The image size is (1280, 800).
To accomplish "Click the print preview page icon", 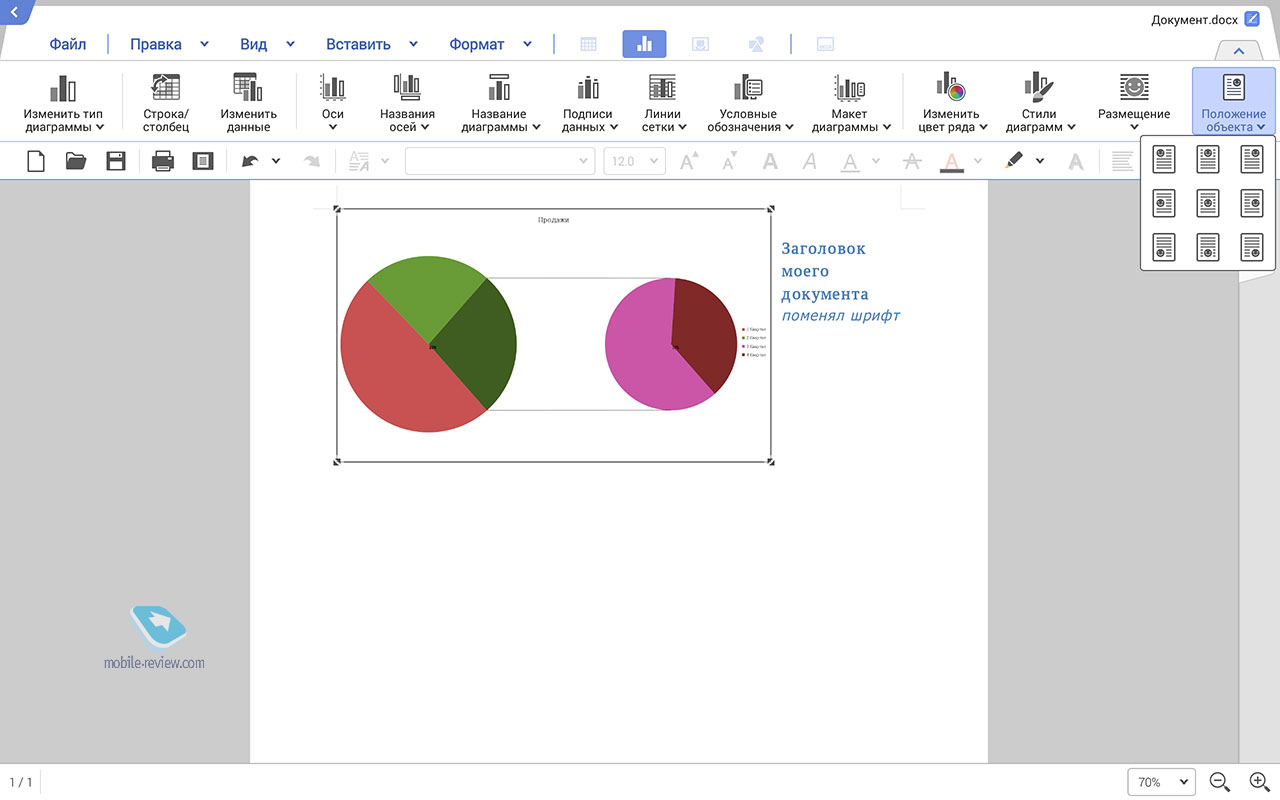I will pos(203,161).
